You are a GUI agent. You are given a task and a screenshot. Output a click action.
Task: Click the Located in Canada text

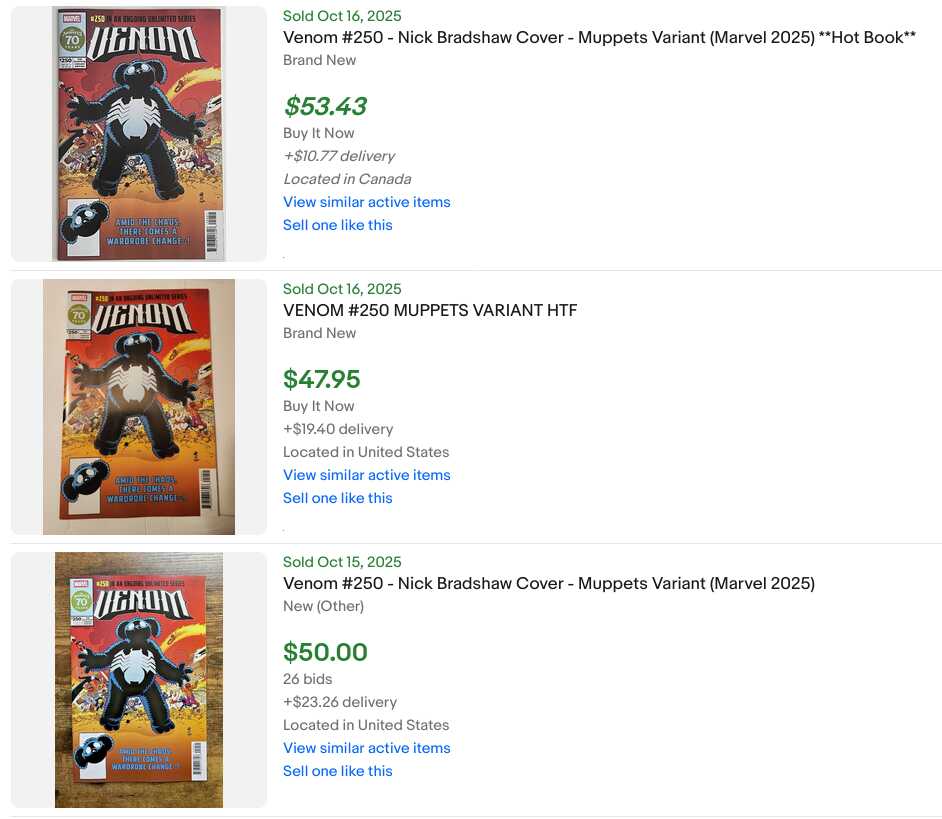pyautogui.click(x=347, y=179)
